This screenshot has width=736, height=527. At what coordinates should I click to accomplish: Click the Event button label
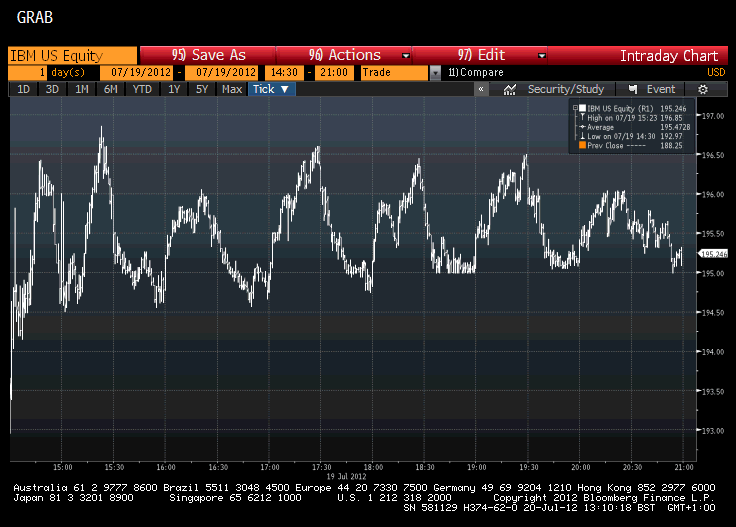pos(660,89)
